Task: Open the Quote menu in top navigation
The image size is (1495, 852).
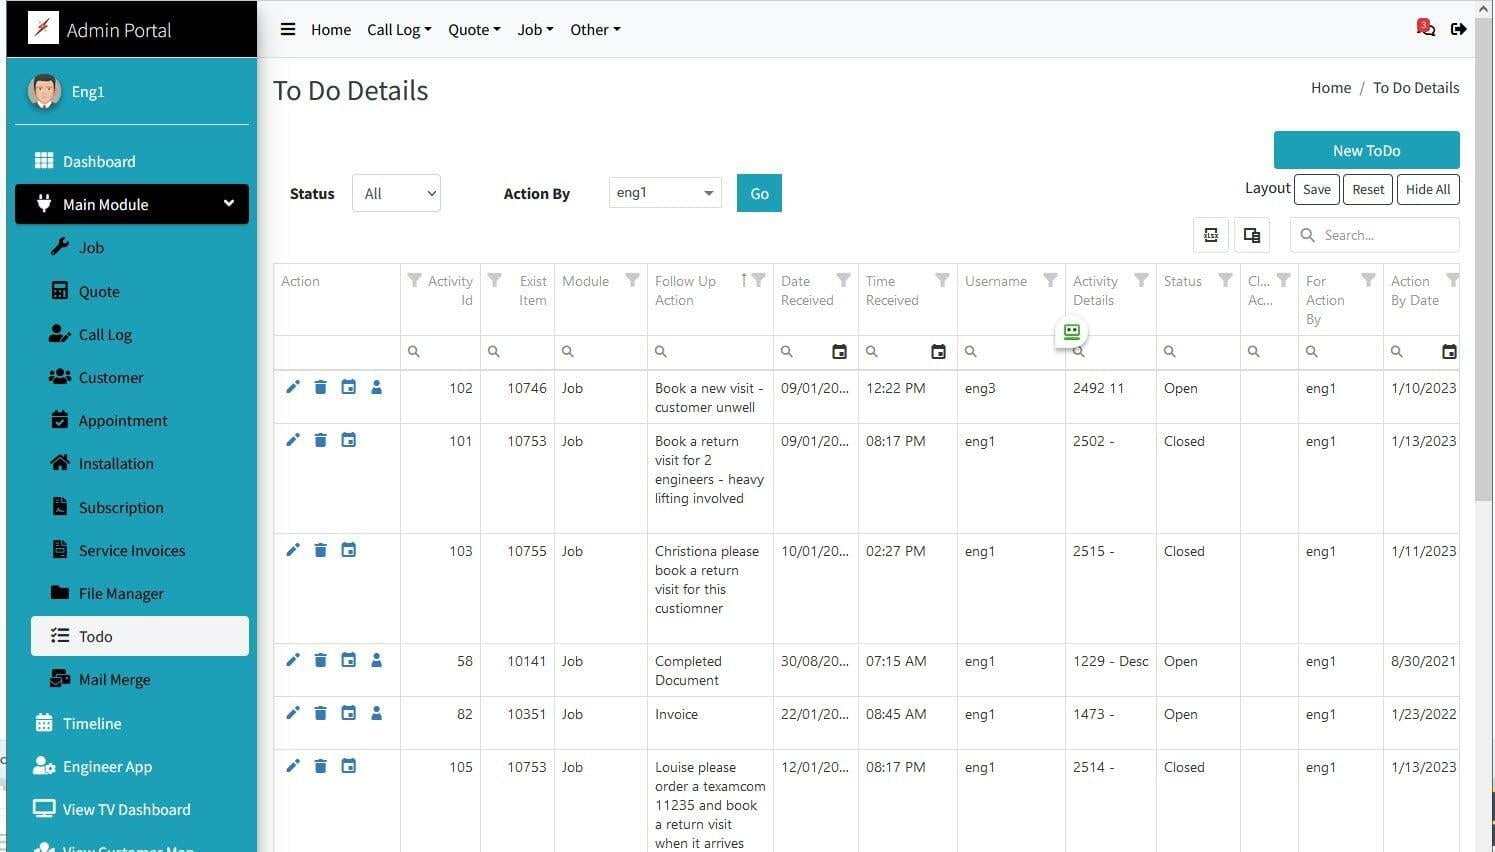Action: pos(474,30)
